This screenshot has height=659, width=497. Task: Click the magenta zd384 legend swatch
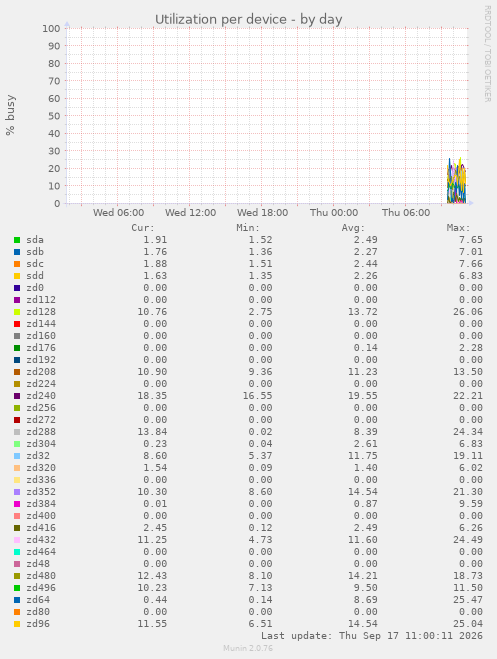(17, 504)
